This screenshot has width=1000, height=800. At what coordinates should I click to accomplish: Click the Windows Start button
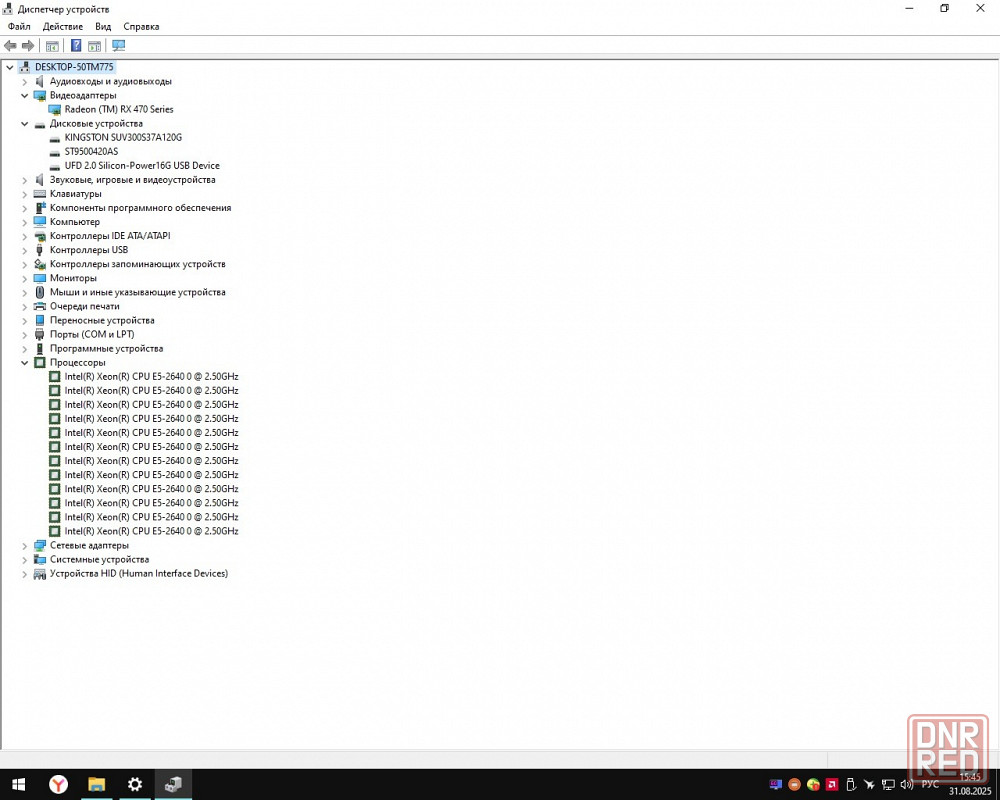pos(18,785)
